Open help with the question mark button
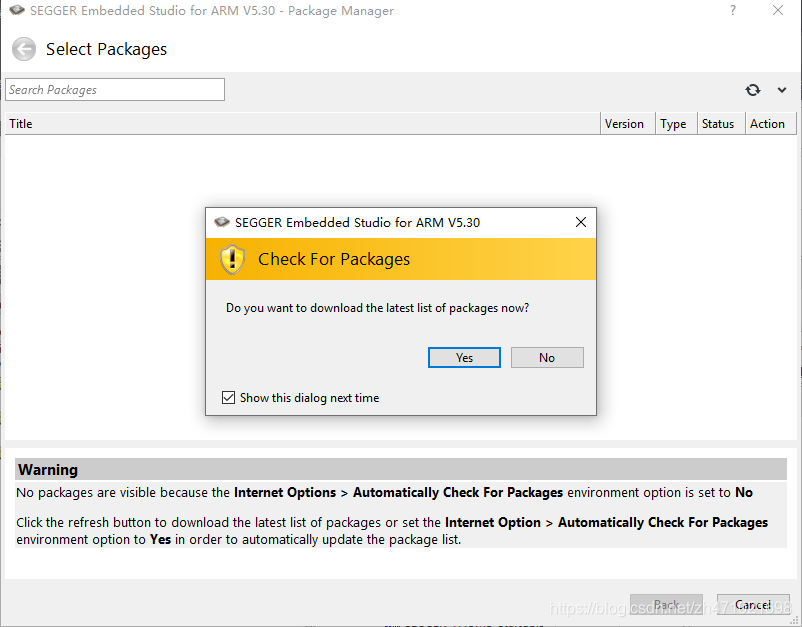 733,10
